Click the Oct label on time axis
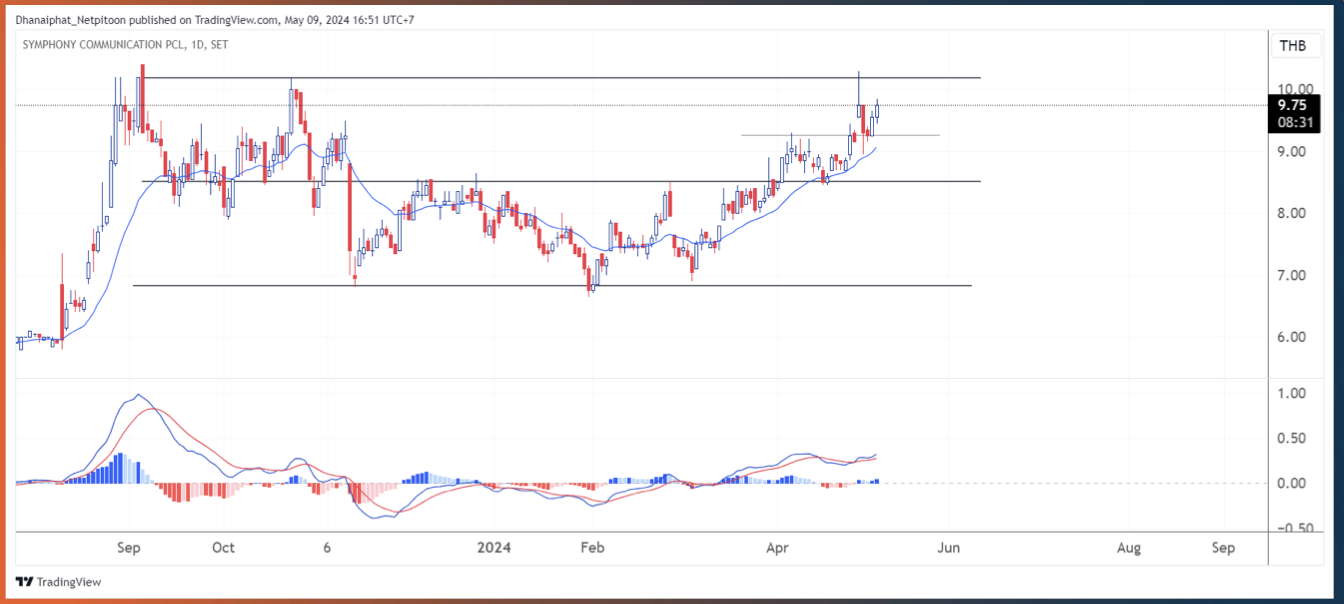 pyautogui.click(x=223, y=548)
